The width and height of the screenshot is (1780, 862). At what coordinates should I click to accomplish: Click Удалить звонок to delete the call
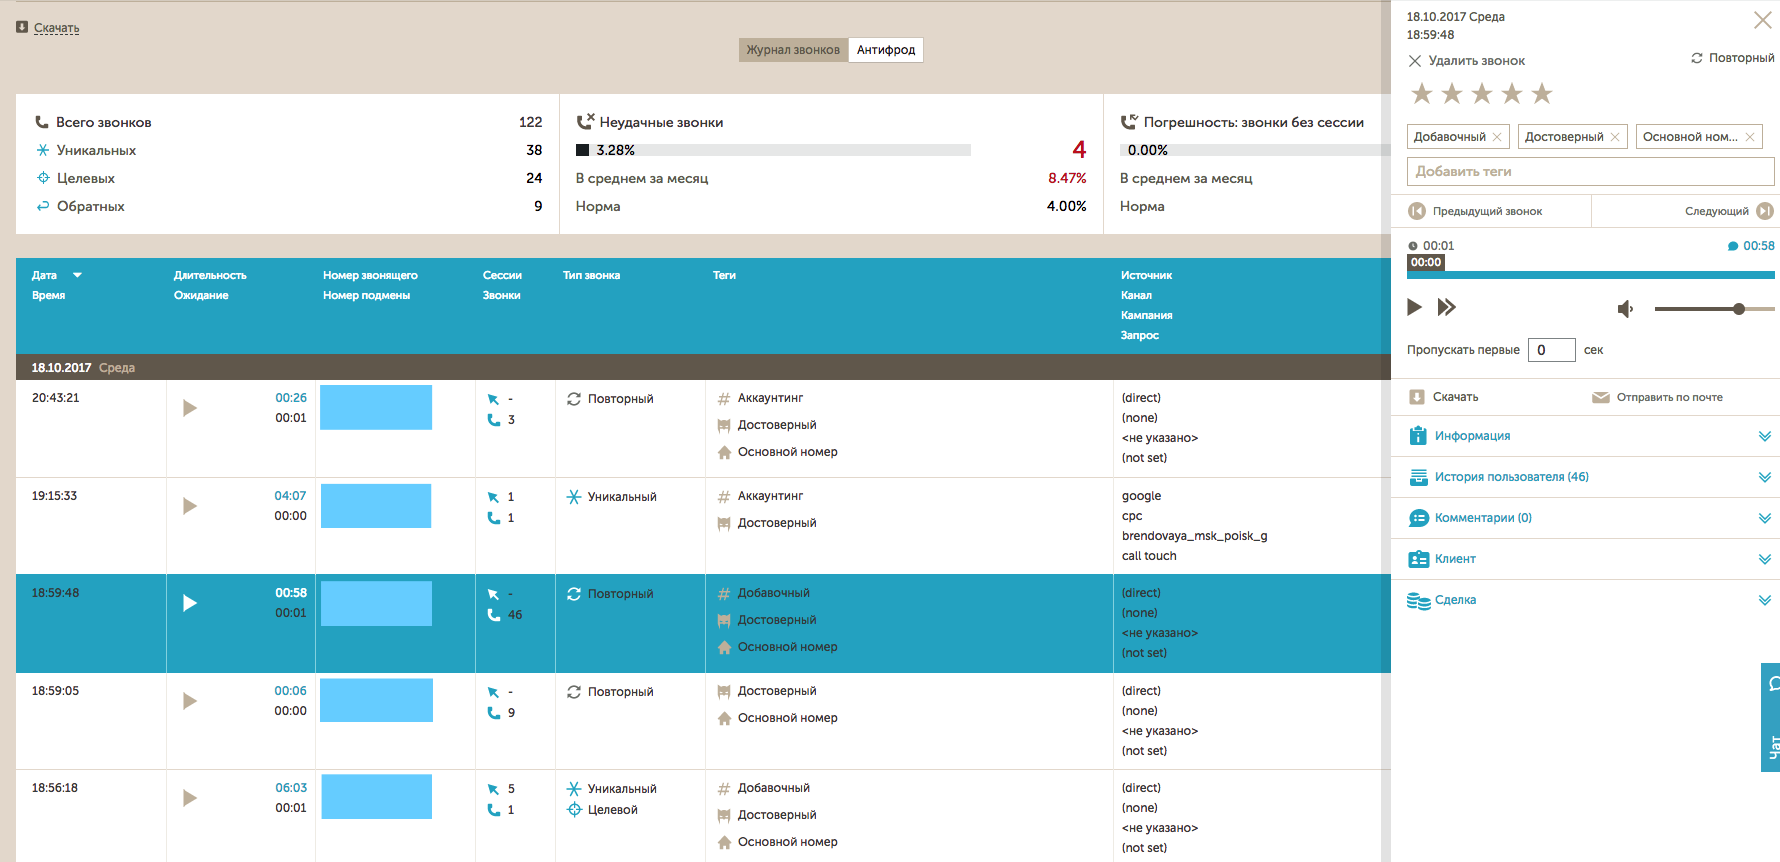1466,61
